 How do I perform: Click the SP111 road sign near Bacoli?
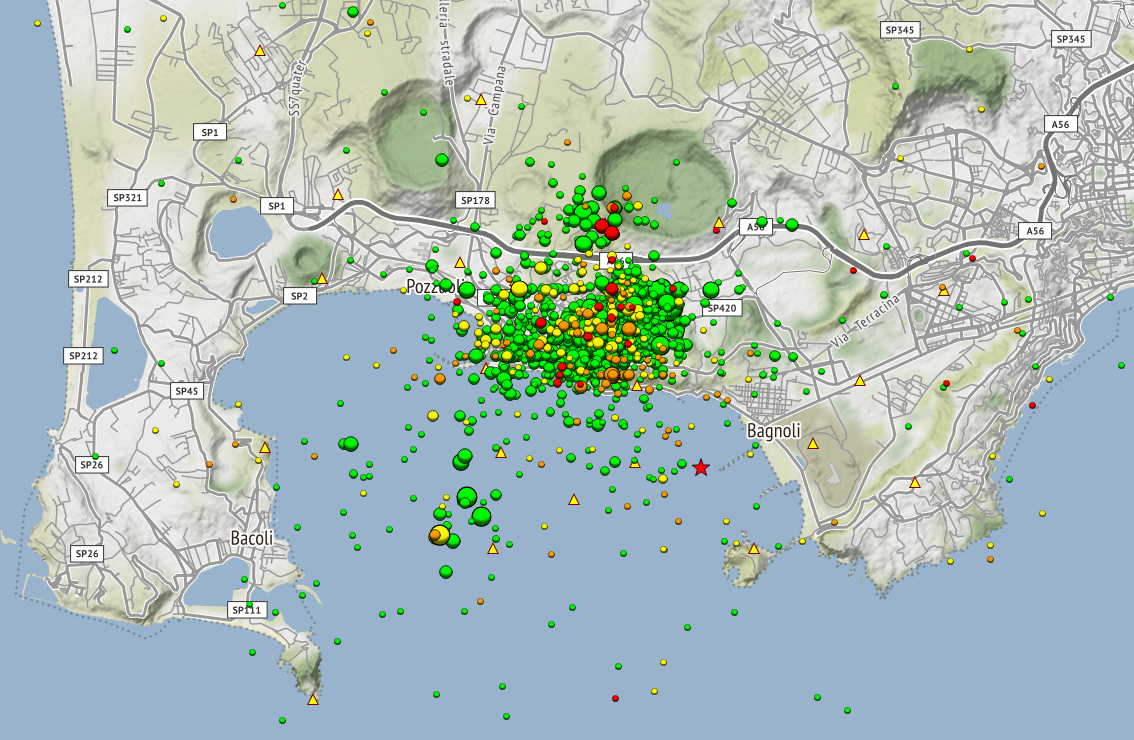tap(247, 610)
